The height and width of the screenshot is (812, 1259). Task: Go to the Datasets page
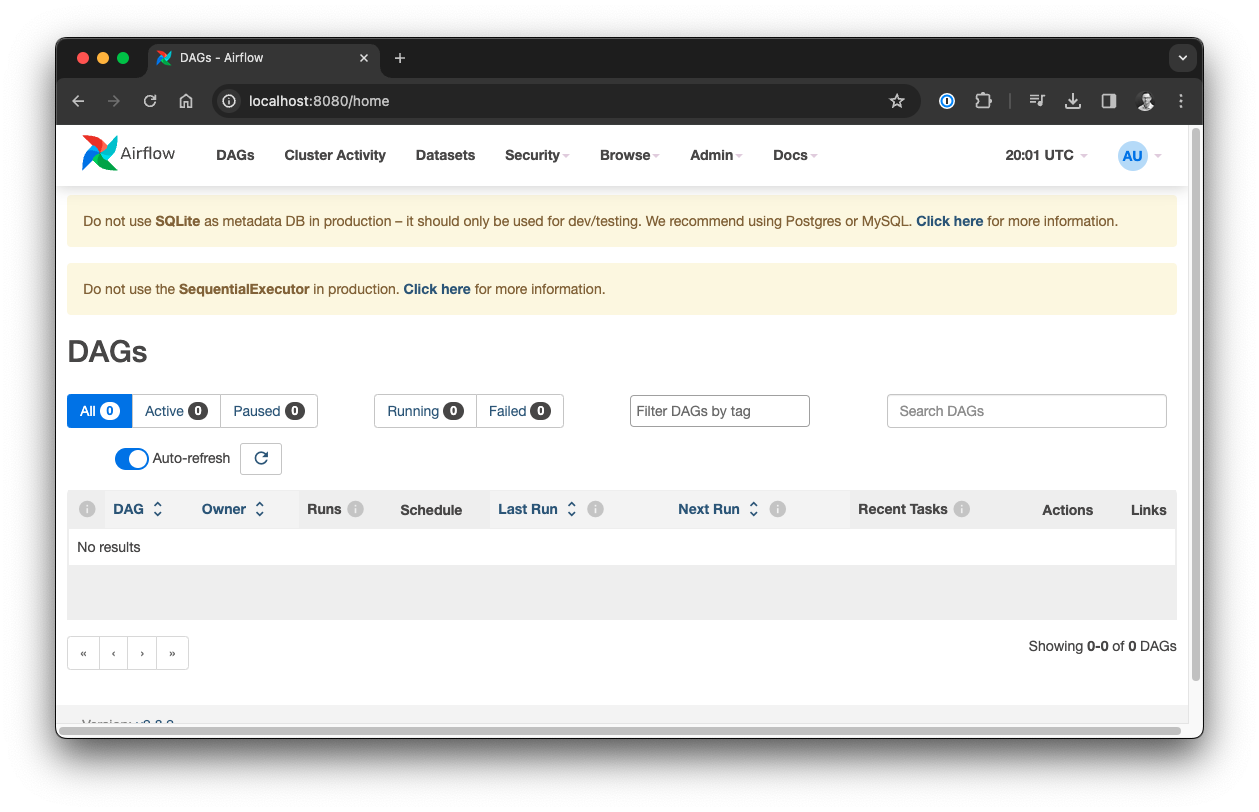[x=445, y=155]
